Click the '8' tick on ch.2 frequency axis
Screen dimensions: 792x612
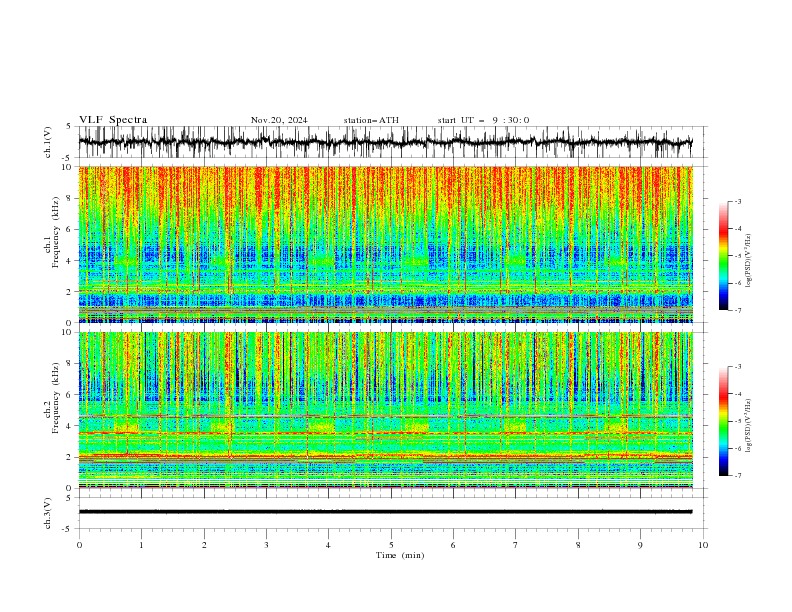point(71,364)
